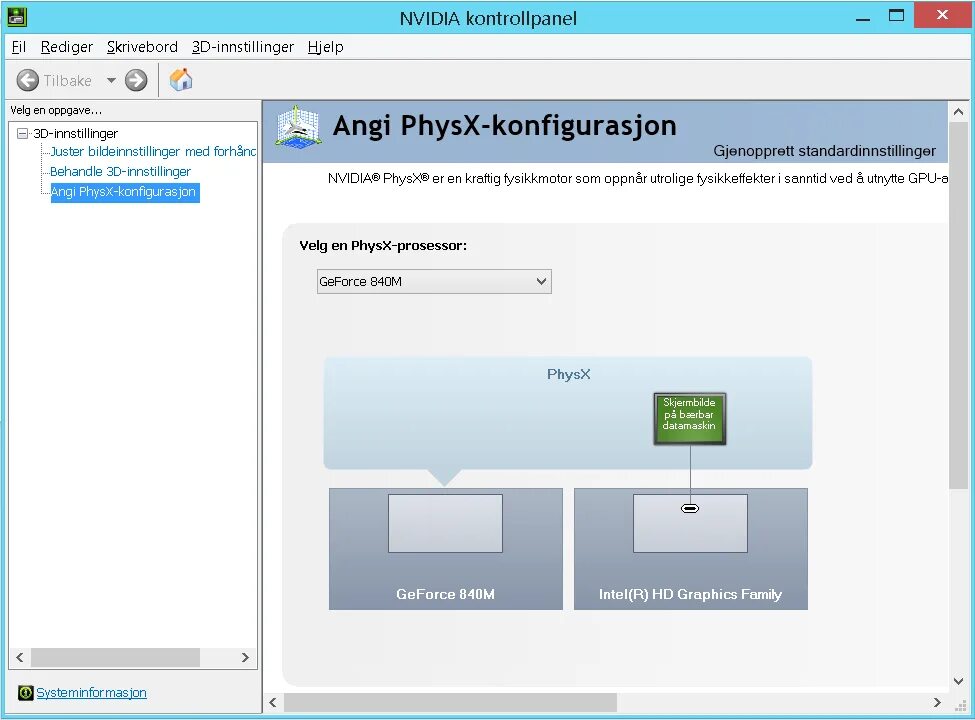Viewport: 975px width, 720px height.
Task: Click the Velg en oppgave heading
Action: point(56,110)
